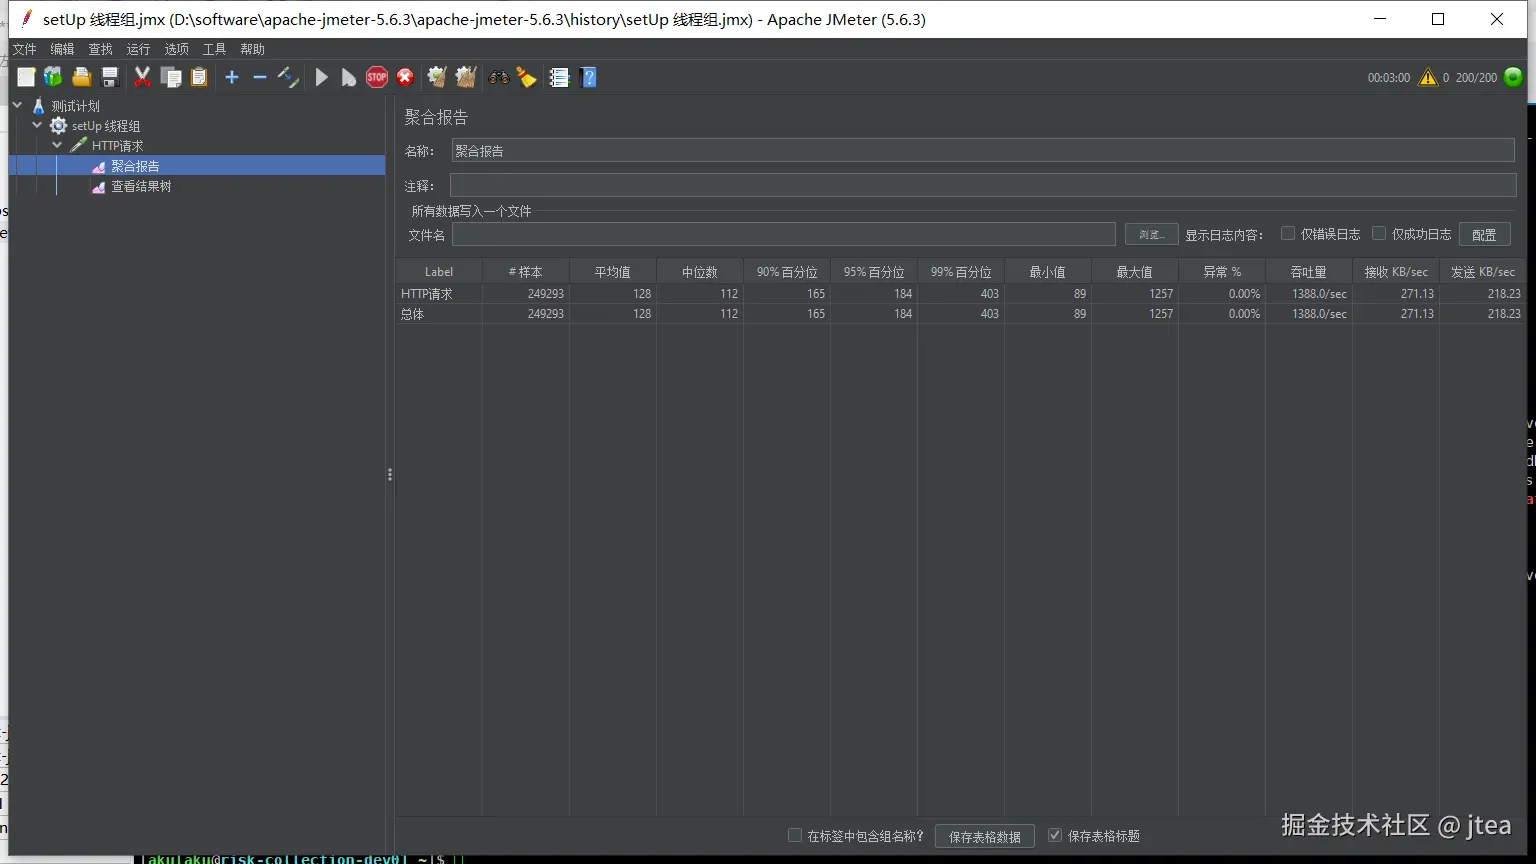Sort by the 接收 KB/sec column header
The width and height of the screenshot is (1536, 864).
click(1396, 272)
